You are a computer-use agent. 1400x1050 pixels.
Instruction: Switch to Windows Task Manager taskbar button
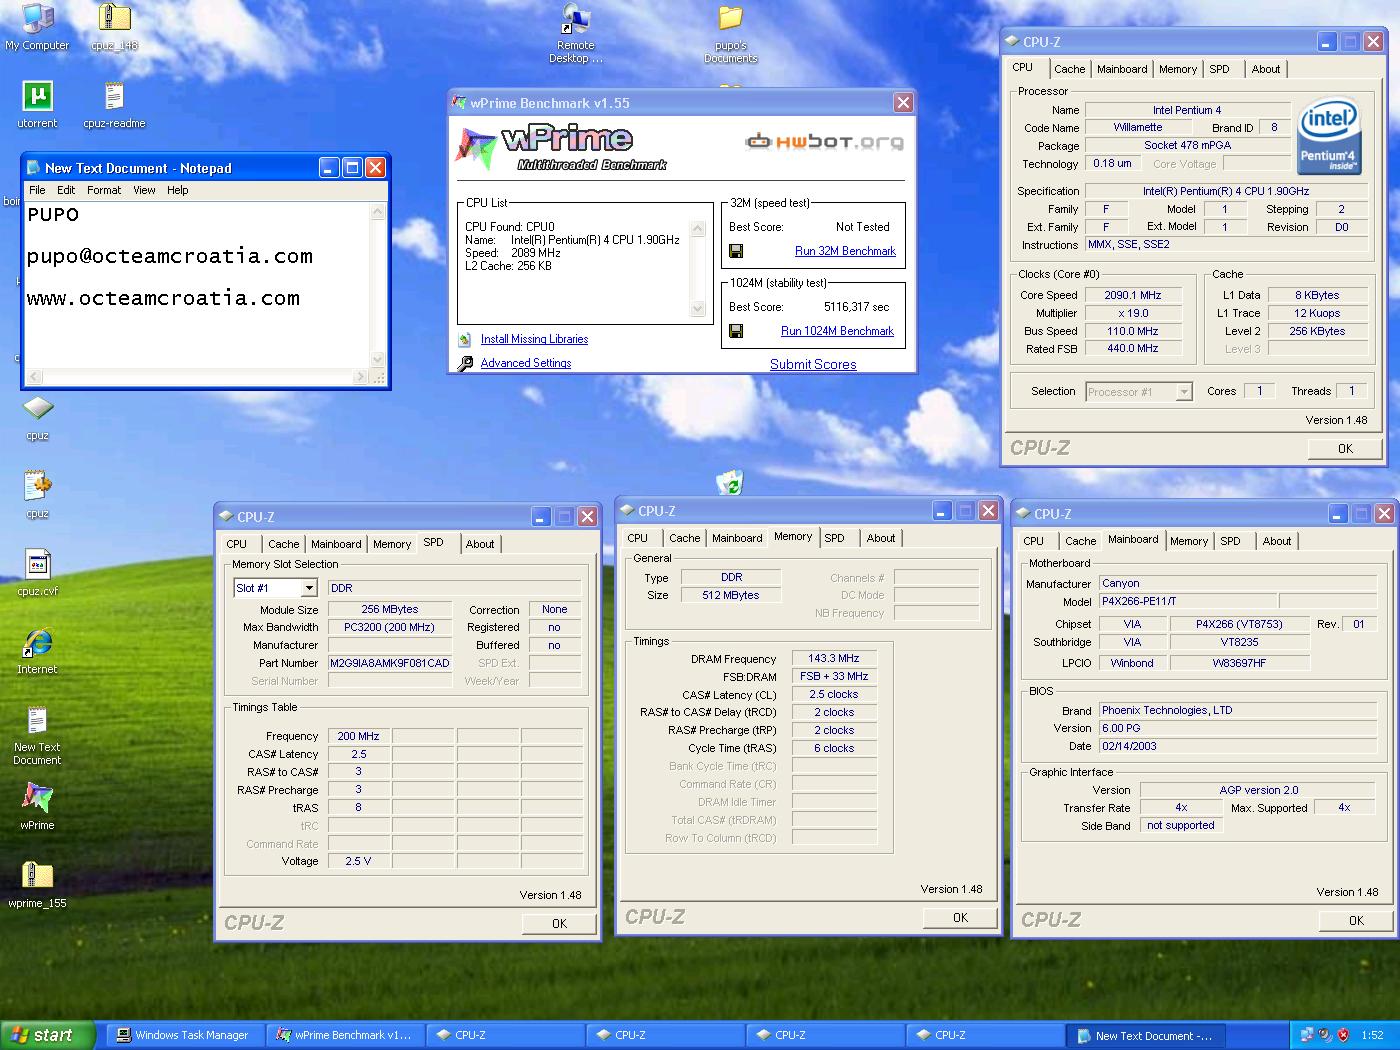[184, 1035]
